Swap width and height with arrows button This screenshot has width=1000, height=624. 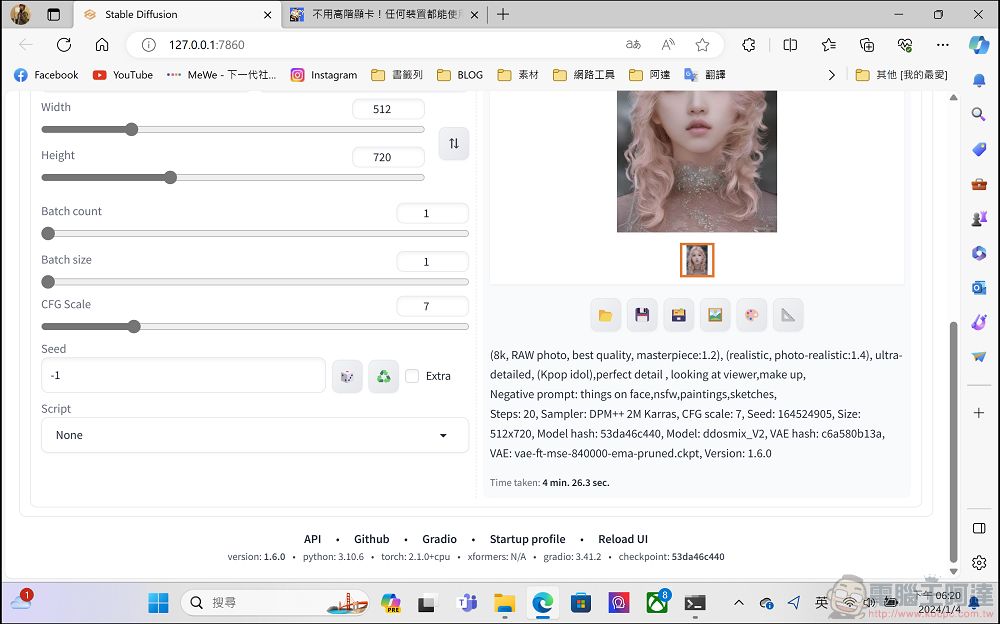pos(453,144)
